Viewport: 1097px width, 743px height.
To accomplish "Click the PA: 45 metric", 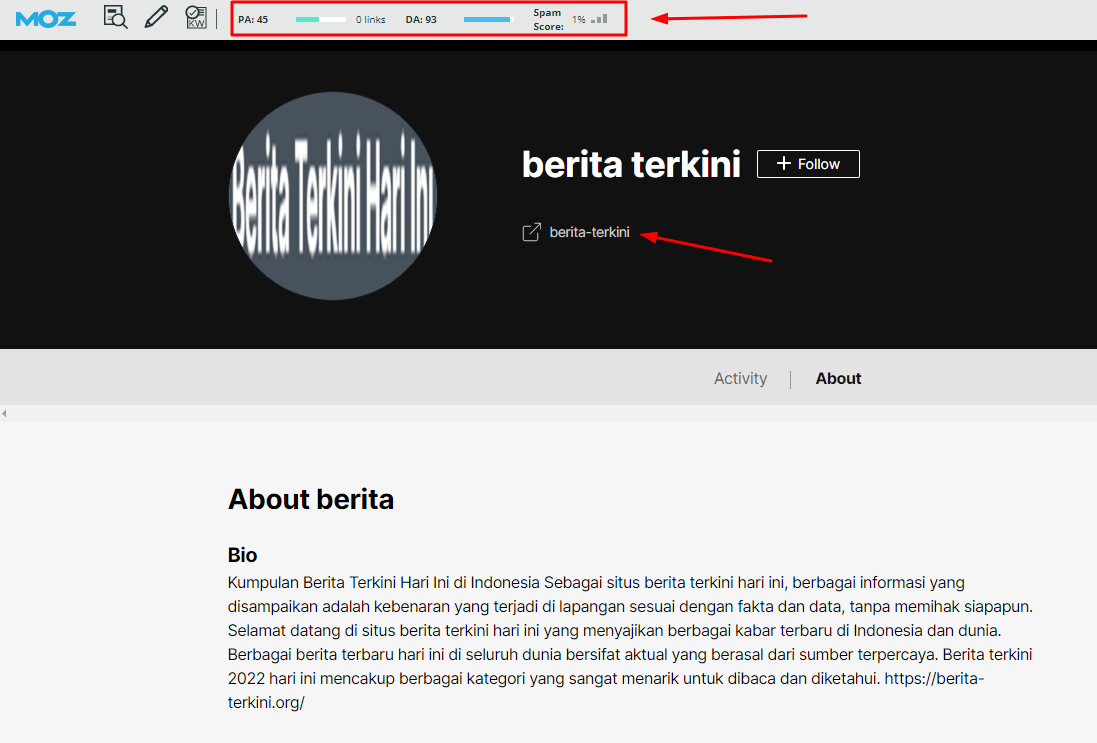I will (x=253, y=20).
